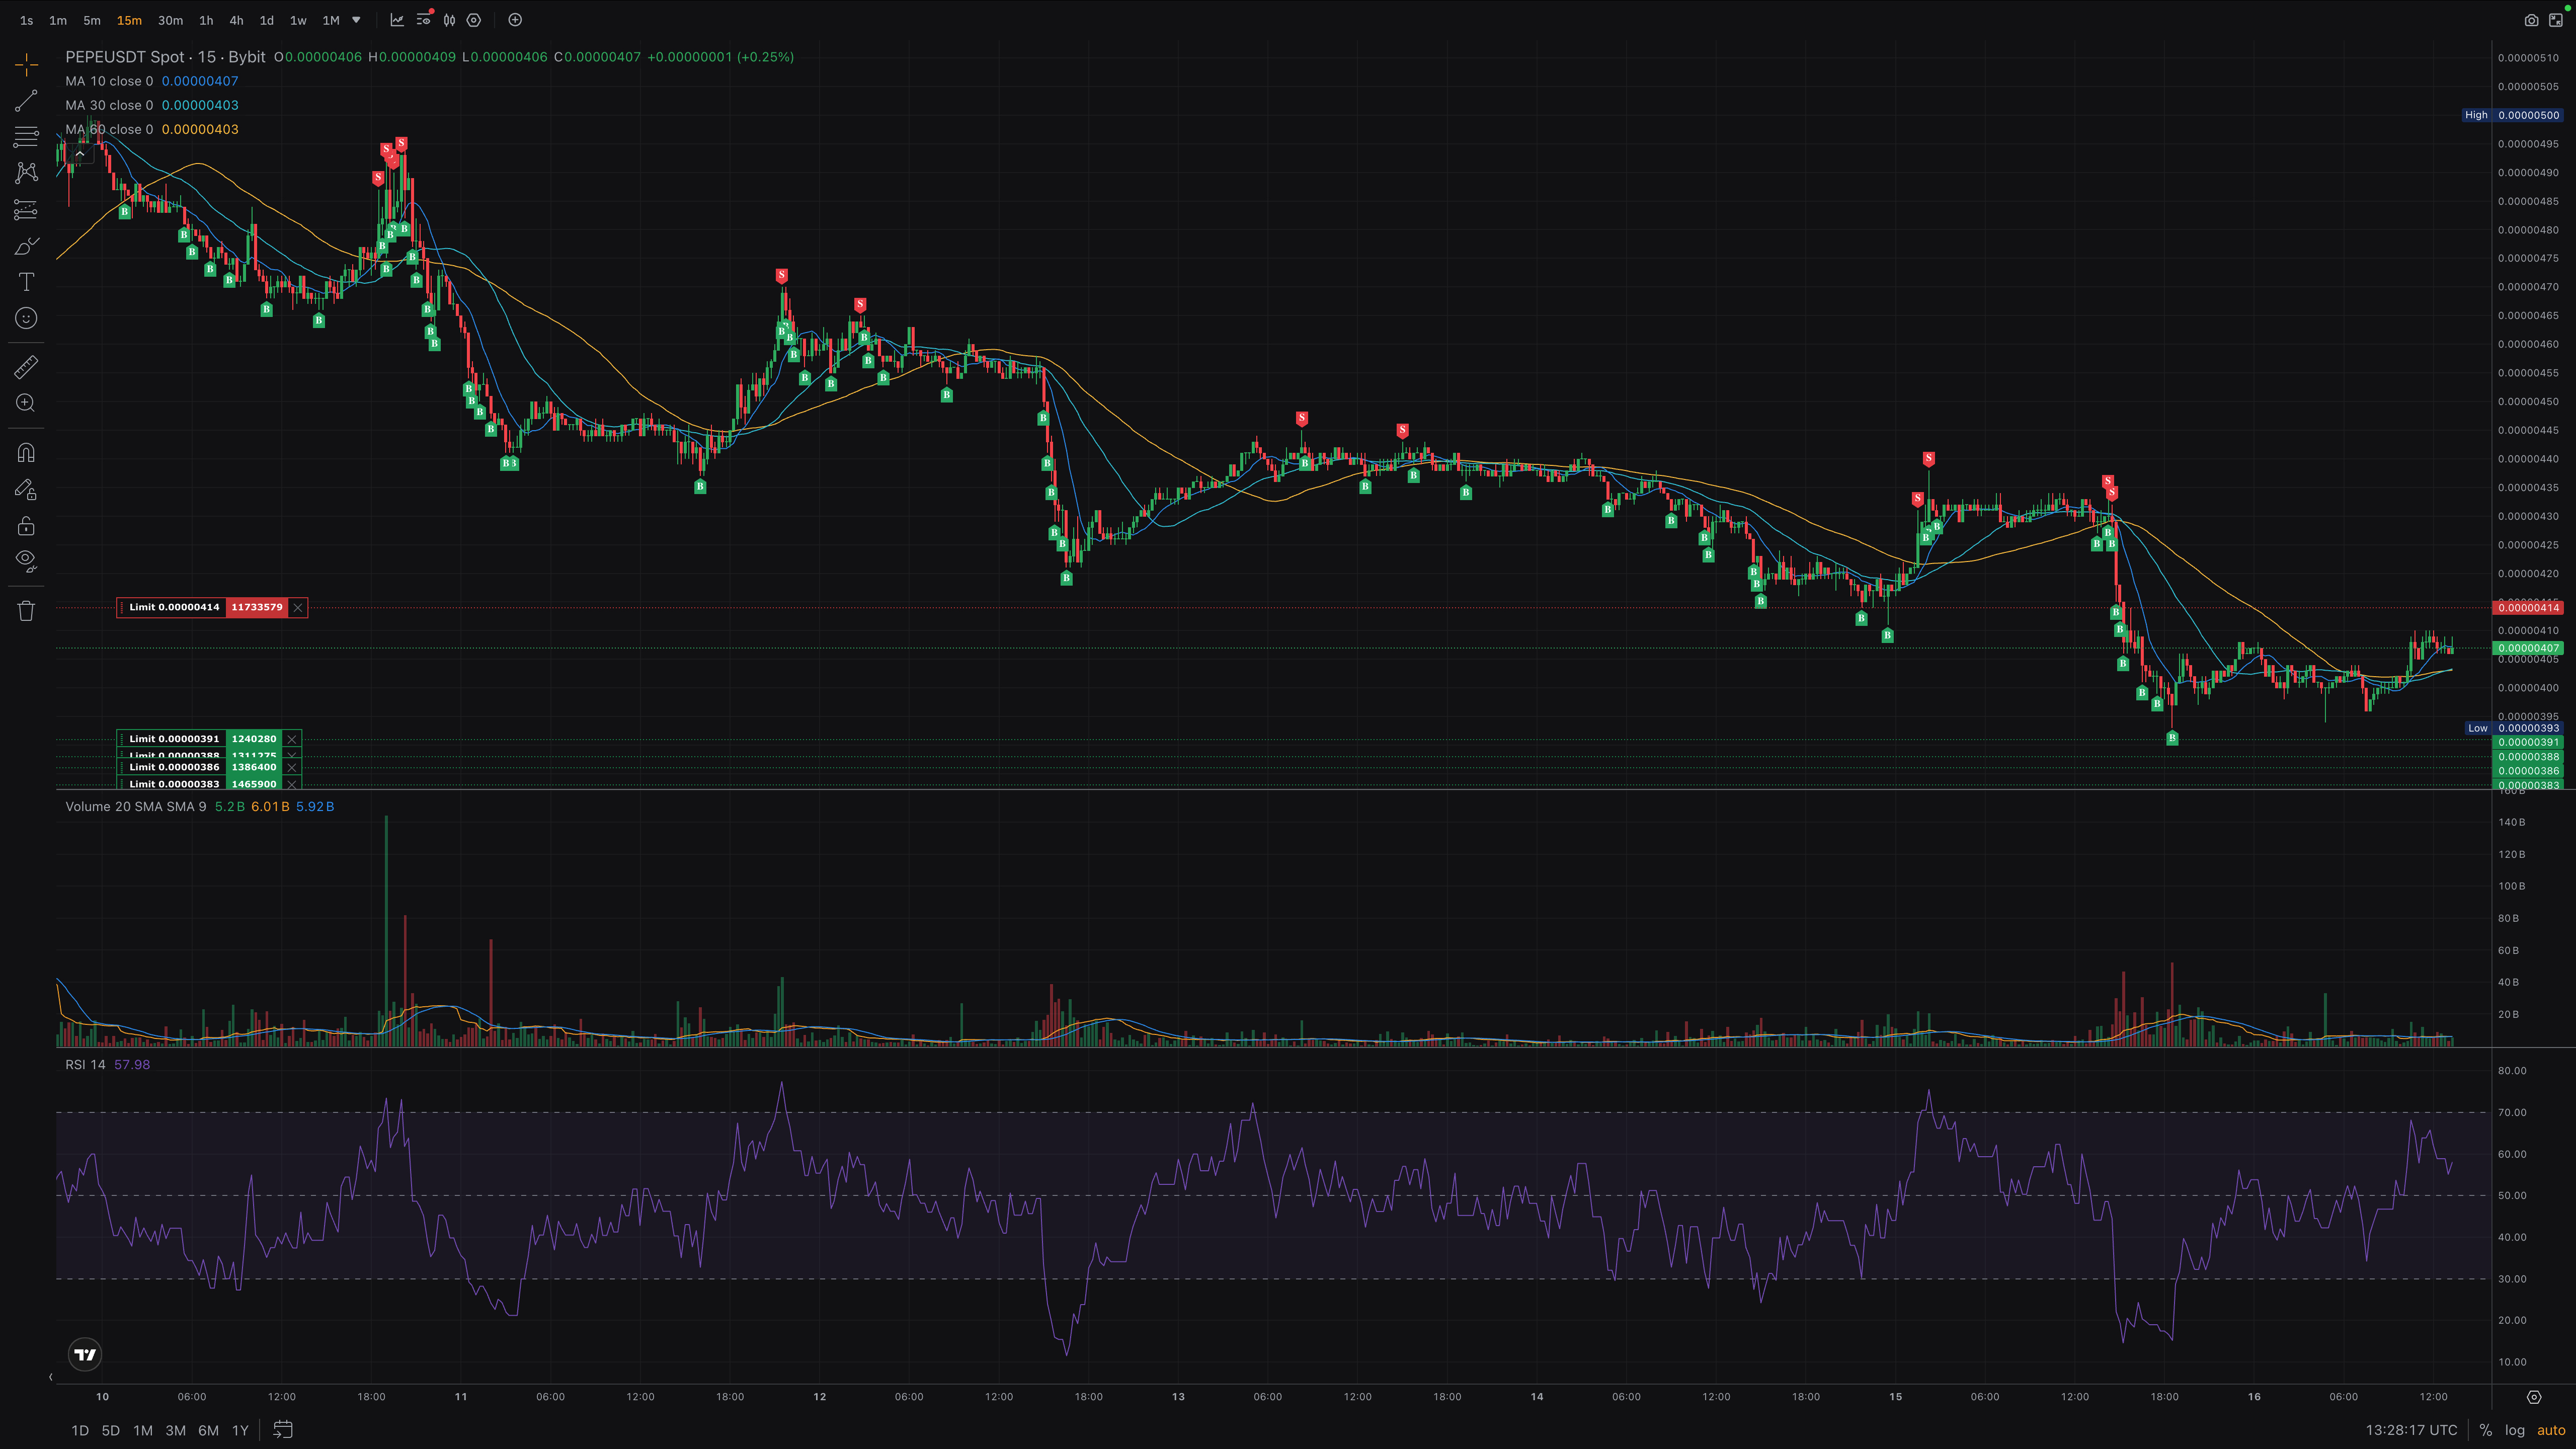This screenshot has width=2576, height=1449.
Task: Enable log scale
Action: point(2515,1431)
